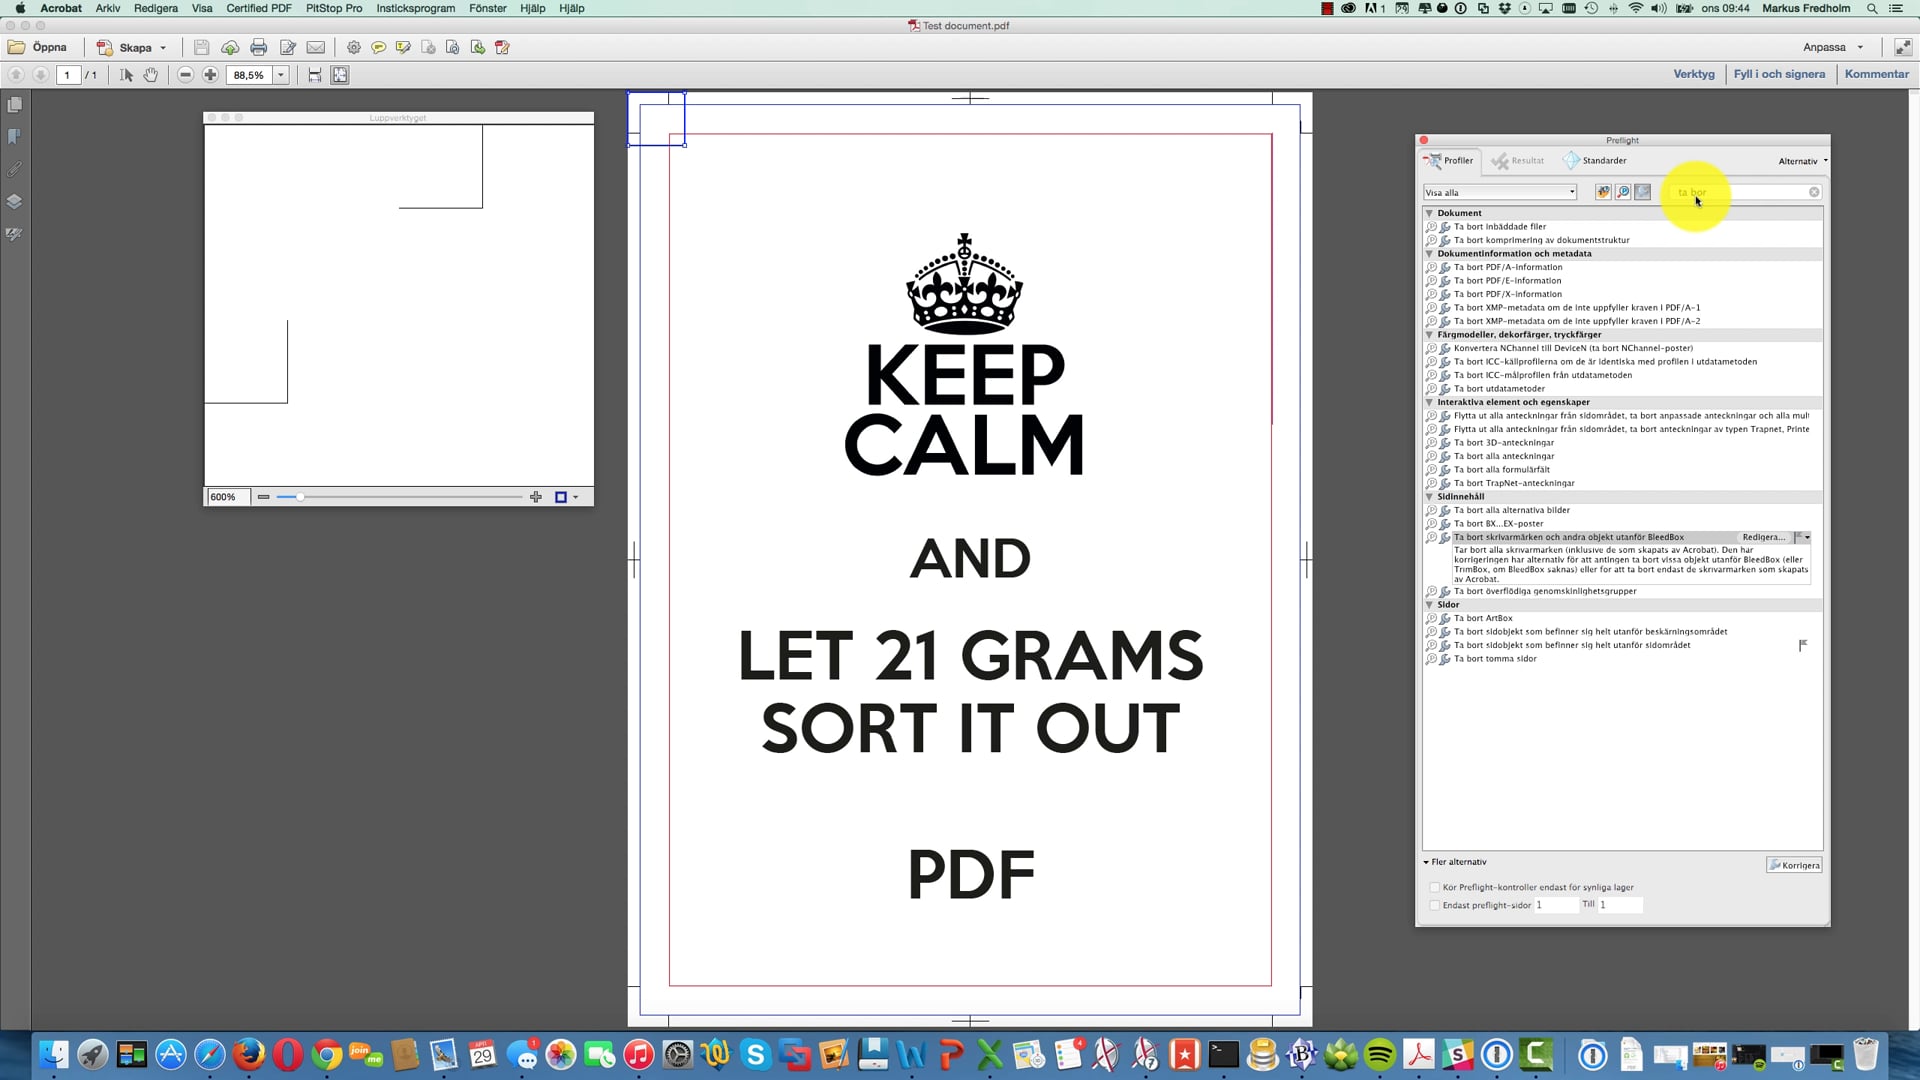
Task: Click the PDF sign document toolbar icon
Action: click(x=503, y=47)
